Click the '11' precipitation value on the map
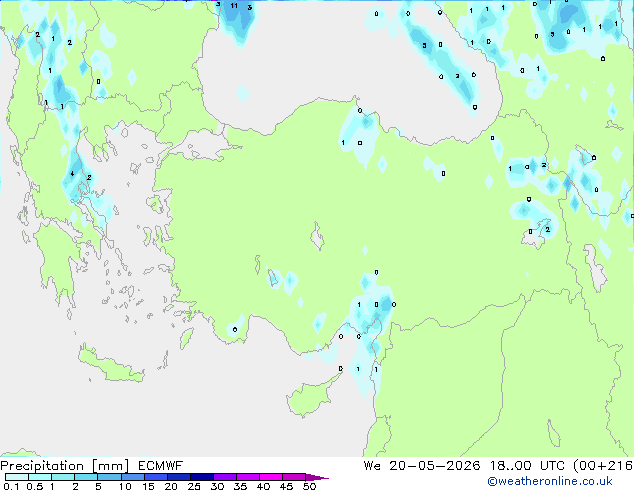Image resolution: width=634 pixels, height=490 pixels. coord(234,6)
